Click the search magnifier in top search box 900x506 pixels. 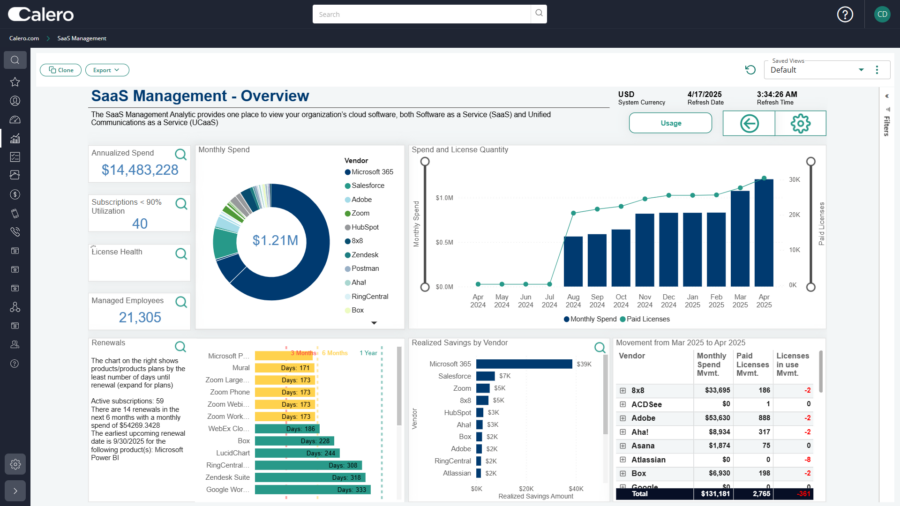[538, 14]
